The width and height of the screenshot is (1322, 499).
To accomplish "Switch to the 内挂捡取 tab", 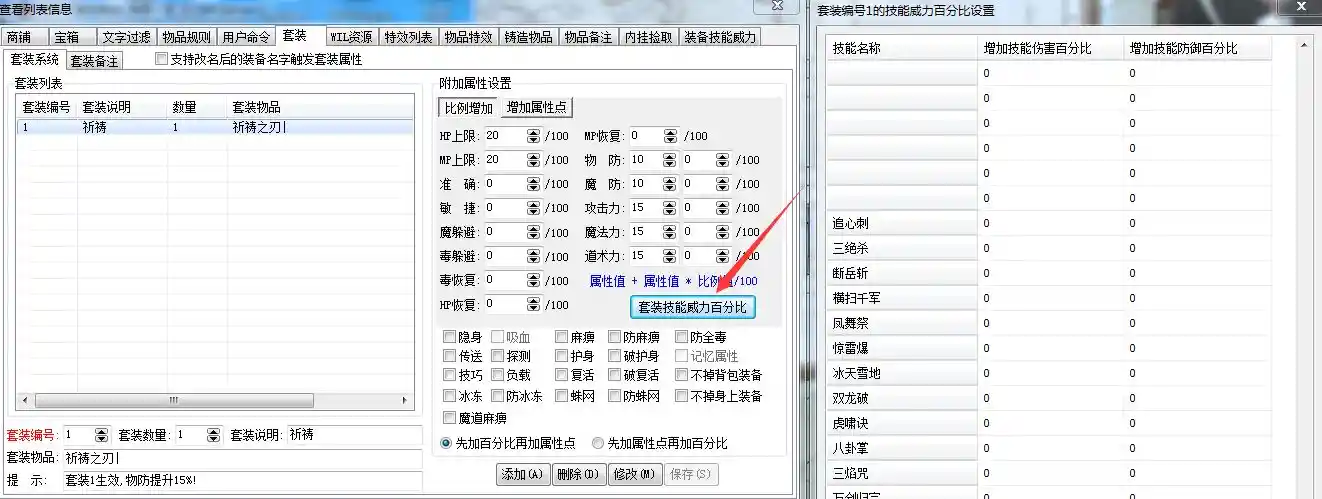I will 648,37.
